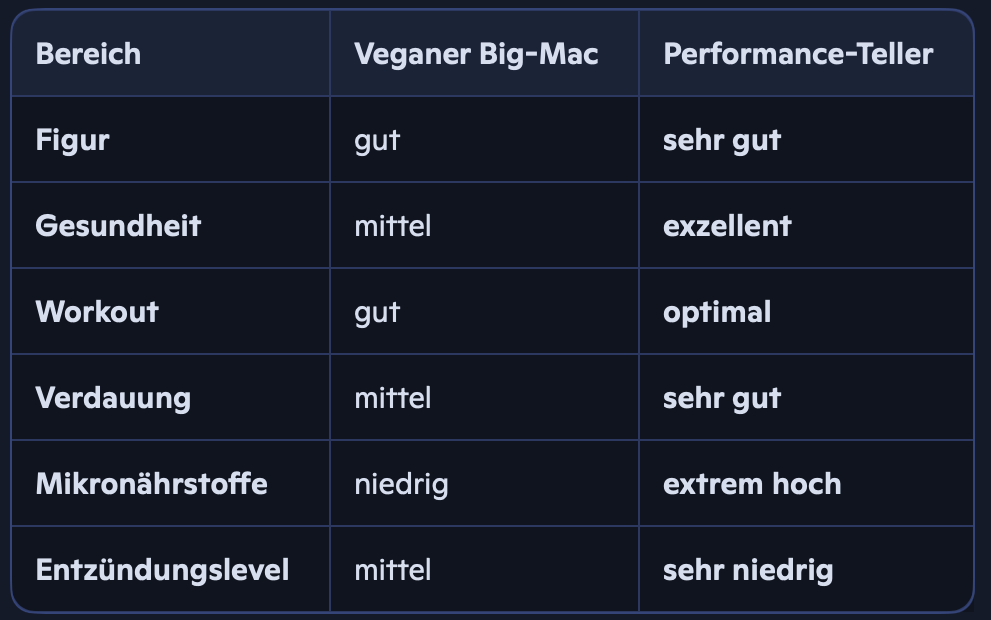Image resolution: width=991 pixels, height=620 pixels.
Task: Click 'gut' in the Workout row
Action: click(x=377, y=312)
